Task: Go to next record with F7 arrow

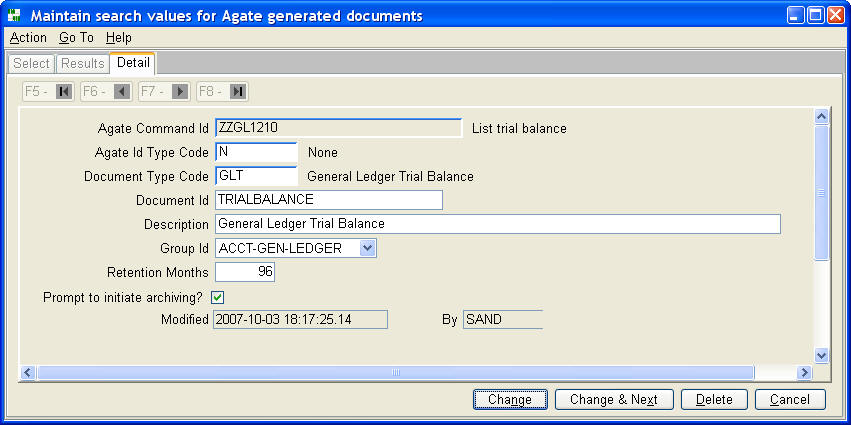Action: (180, 92)
